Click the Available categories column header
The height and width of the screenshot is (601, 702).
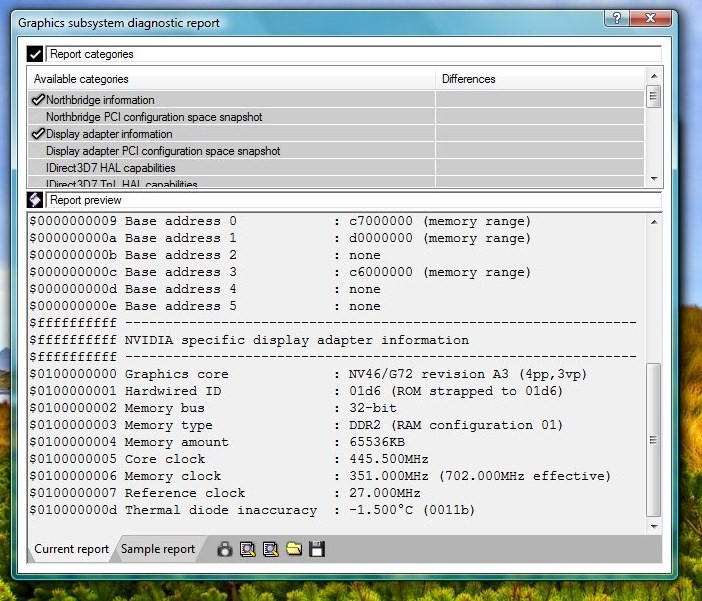pyautogui.click(x=231, y=79)
